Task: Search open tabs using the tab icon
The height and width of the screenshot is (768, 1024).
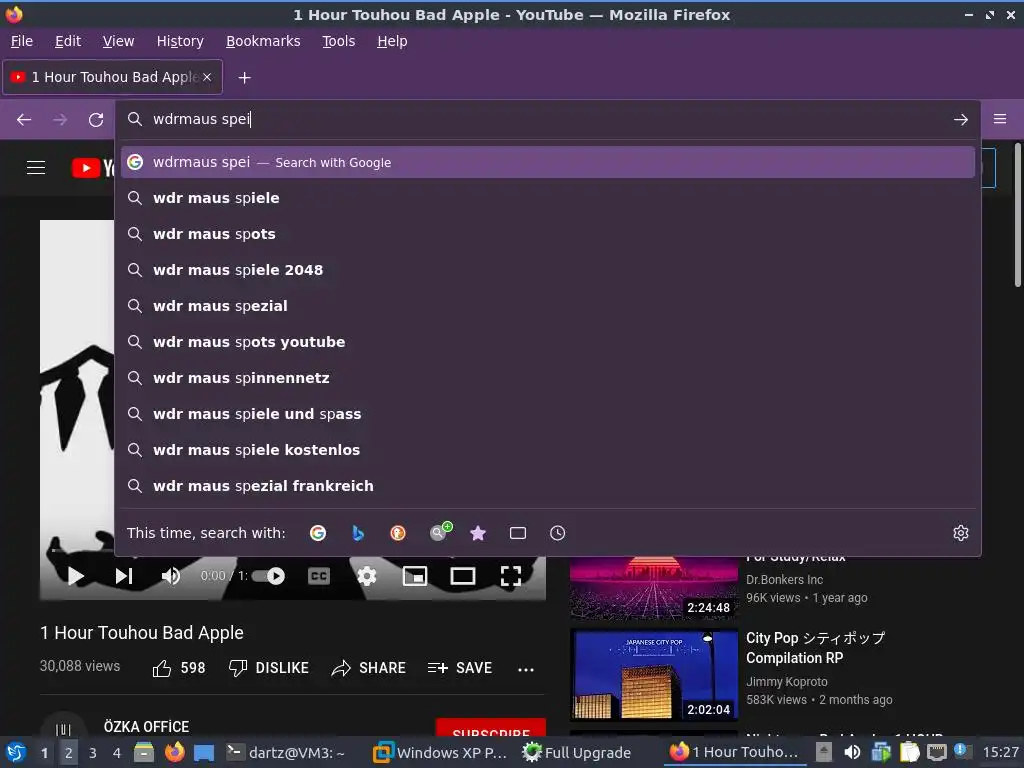Action: click(x=518, y=533)
